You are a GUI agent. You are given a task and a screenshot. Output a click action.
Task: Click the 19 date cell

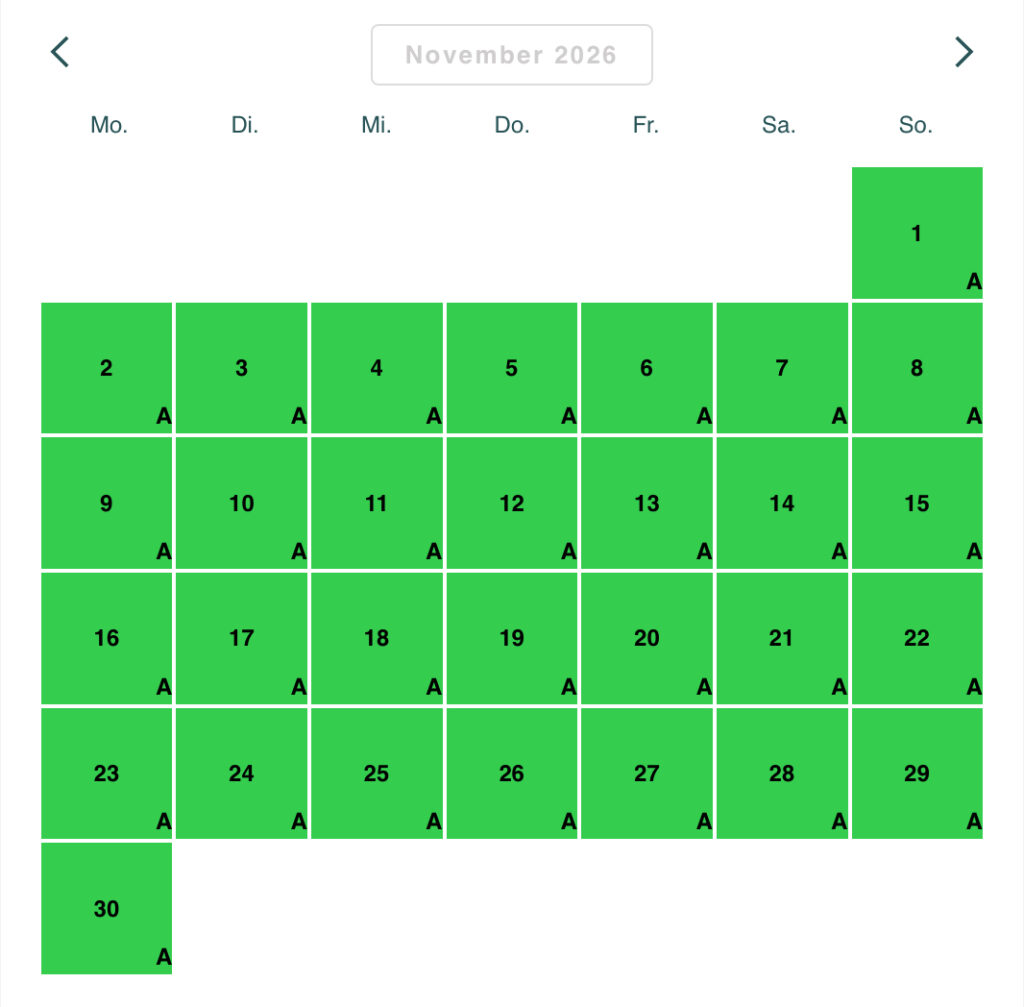(511, 638)
